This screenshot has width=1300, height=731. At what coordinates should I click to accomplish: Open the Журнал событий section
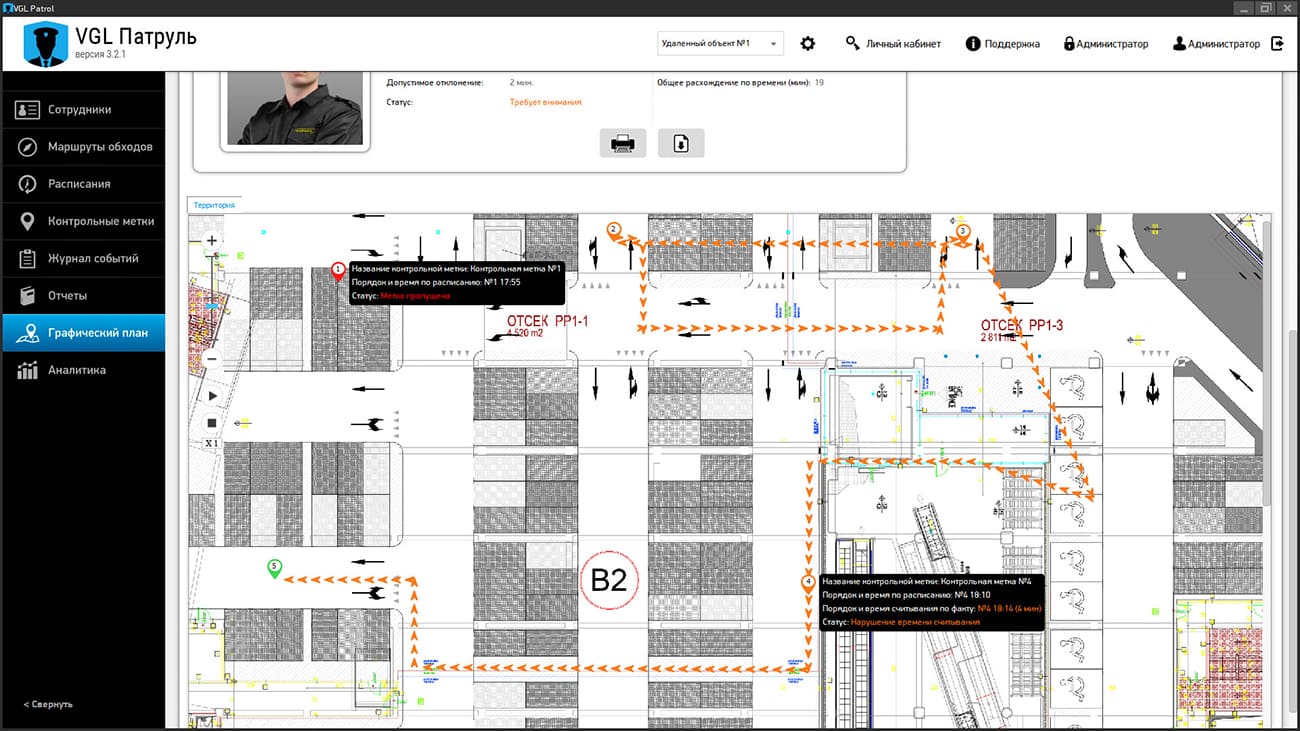[x=82, y=258]
